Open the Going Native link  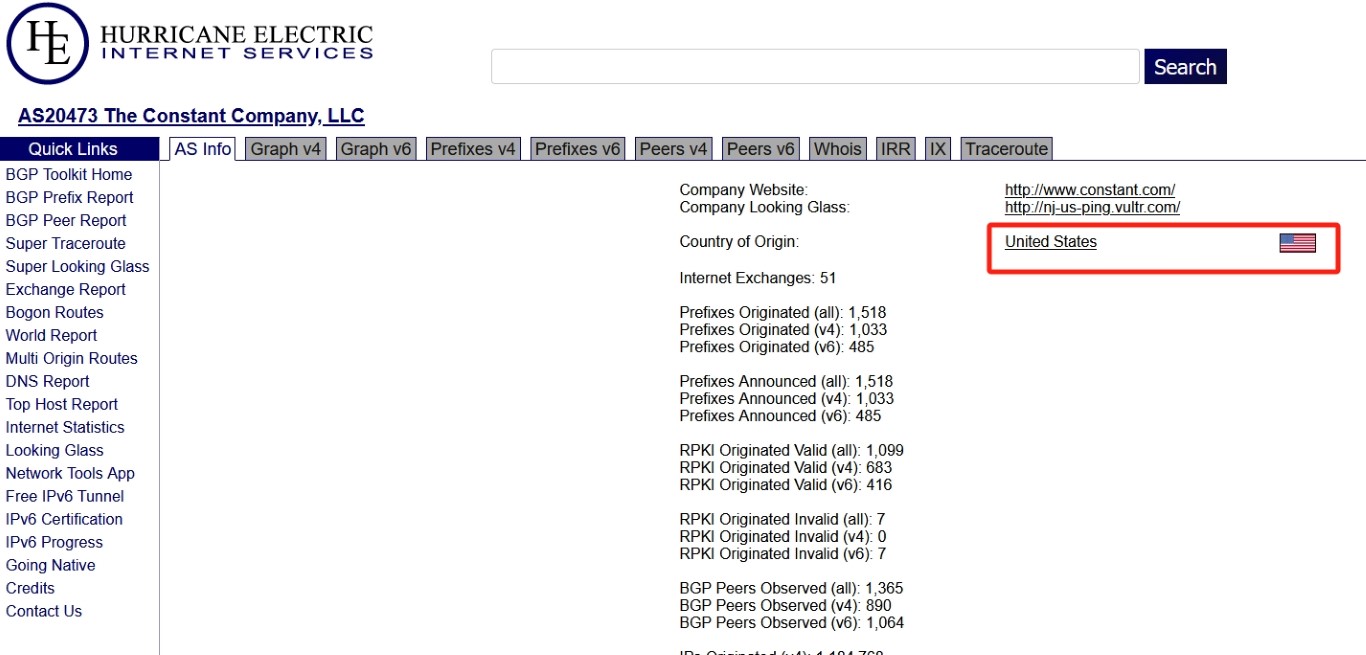point(51,565)
